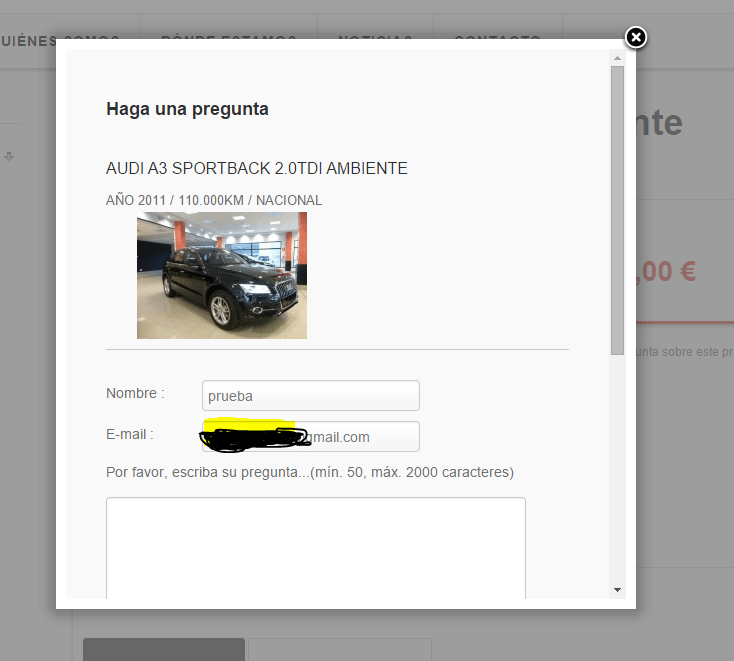Click the dimmed plus icon on left sidebar

point(9,157)
